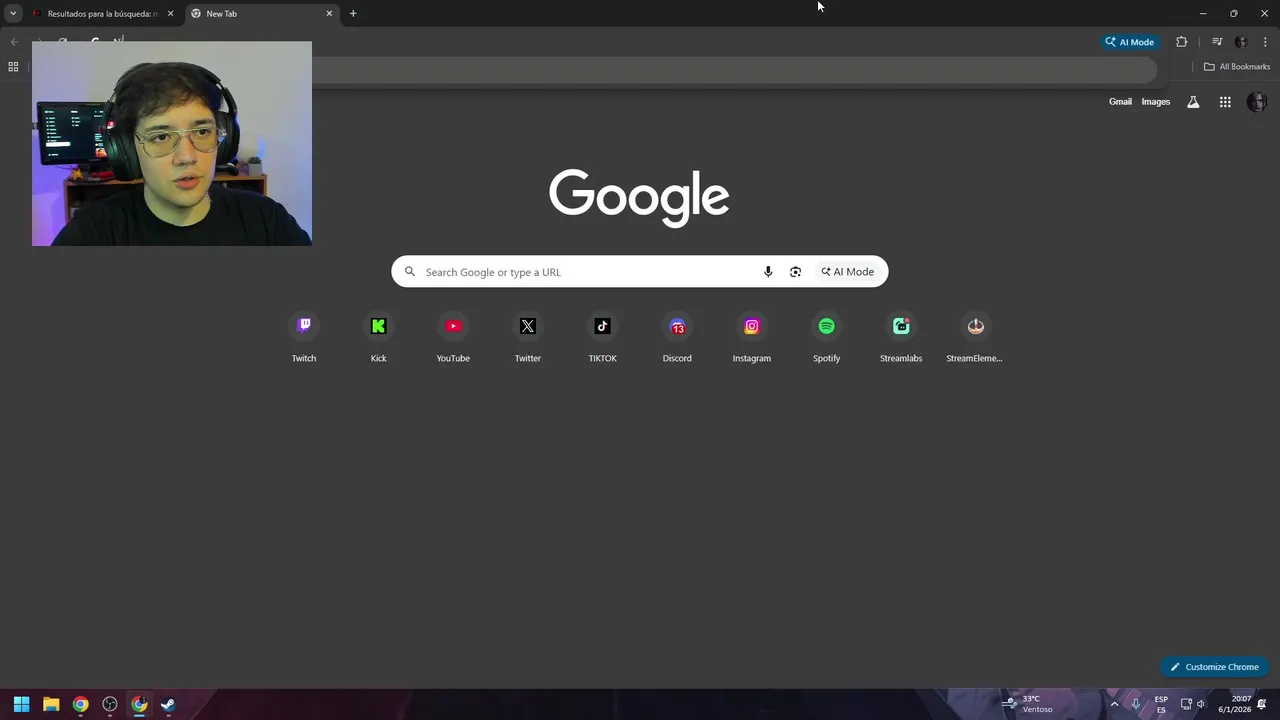The height and width of the screenshot is (720, 1280).
Task: Click the AI Mode toolbar button
Action: [x=1130, y=42]
